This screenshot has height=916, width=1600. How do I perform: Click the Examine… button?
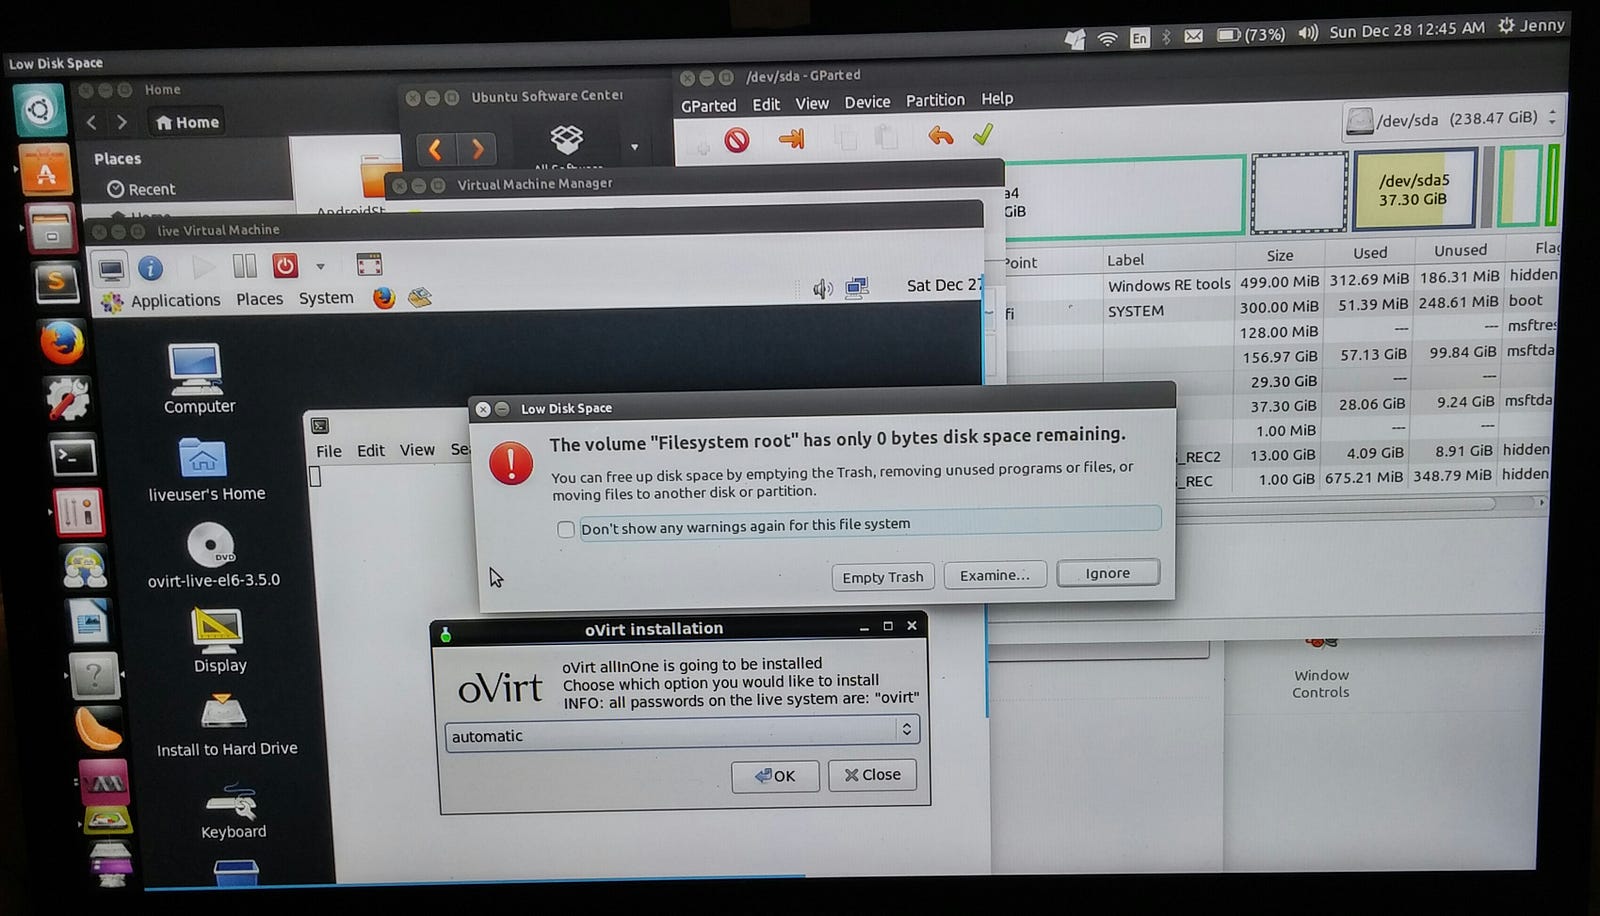995,575
